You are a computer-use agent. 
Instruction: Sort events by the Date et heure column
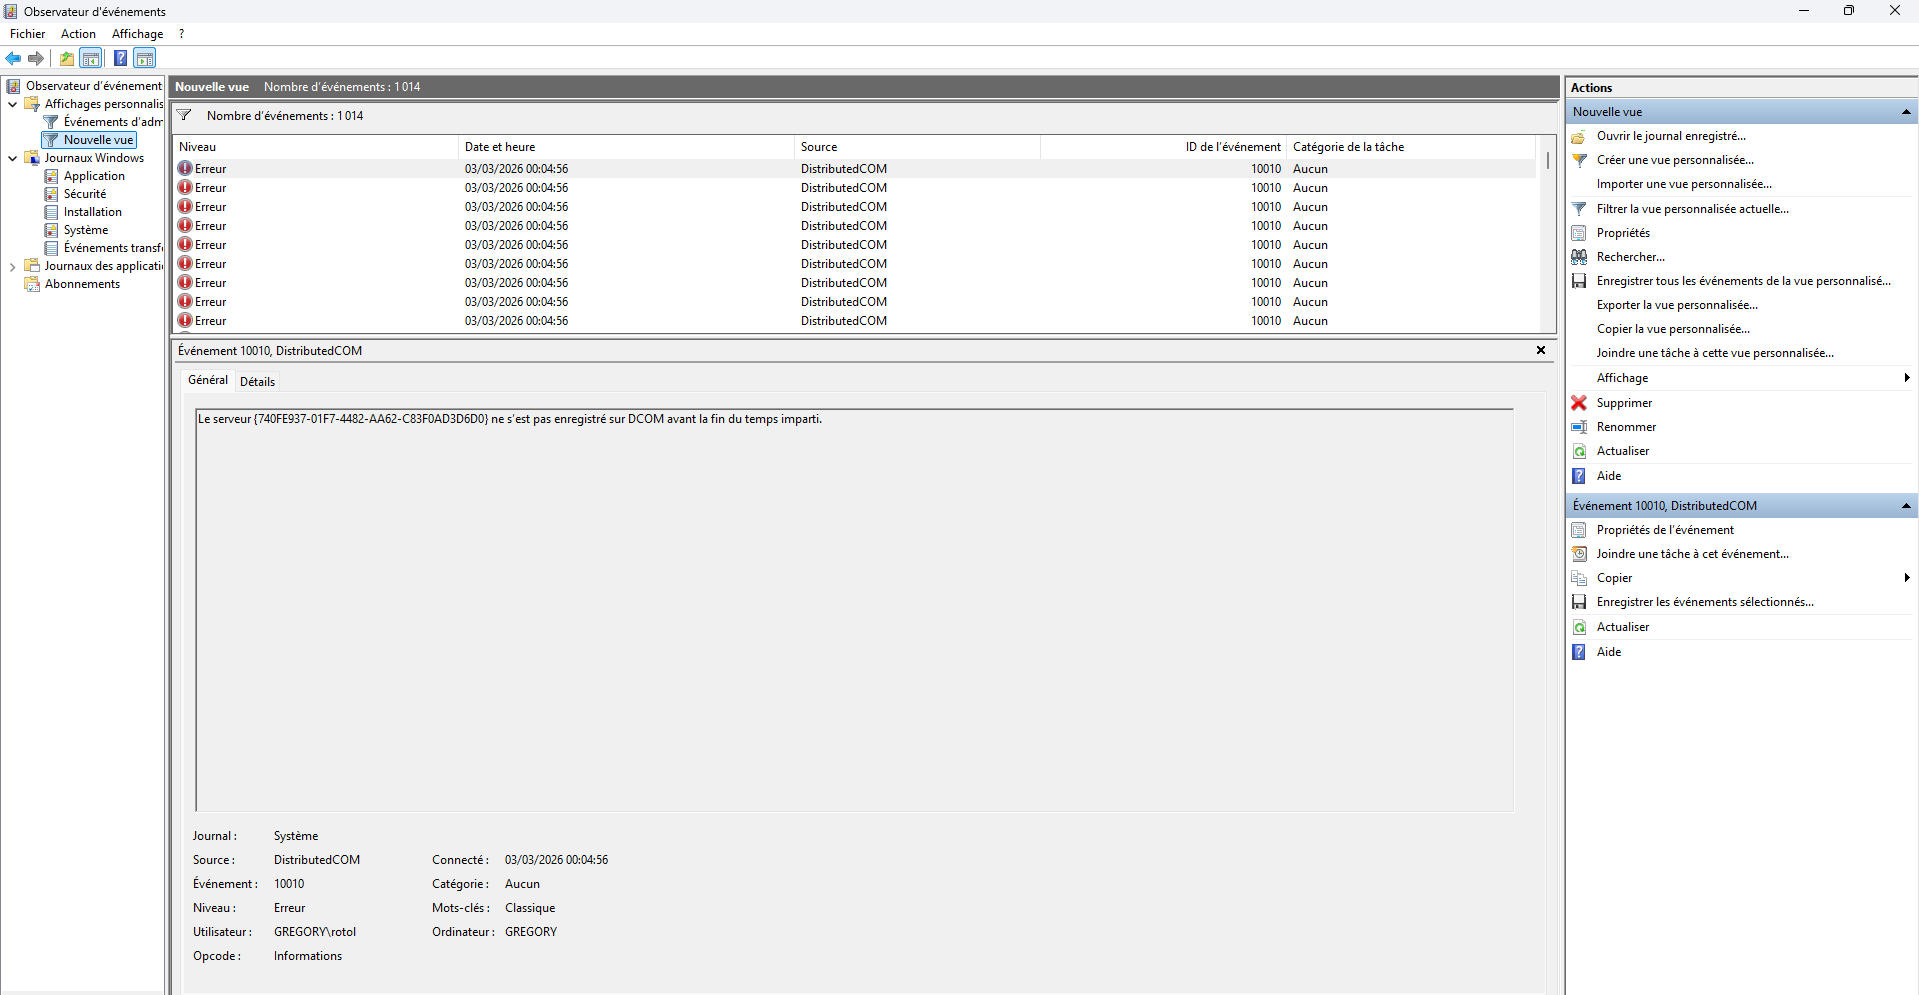626,147
